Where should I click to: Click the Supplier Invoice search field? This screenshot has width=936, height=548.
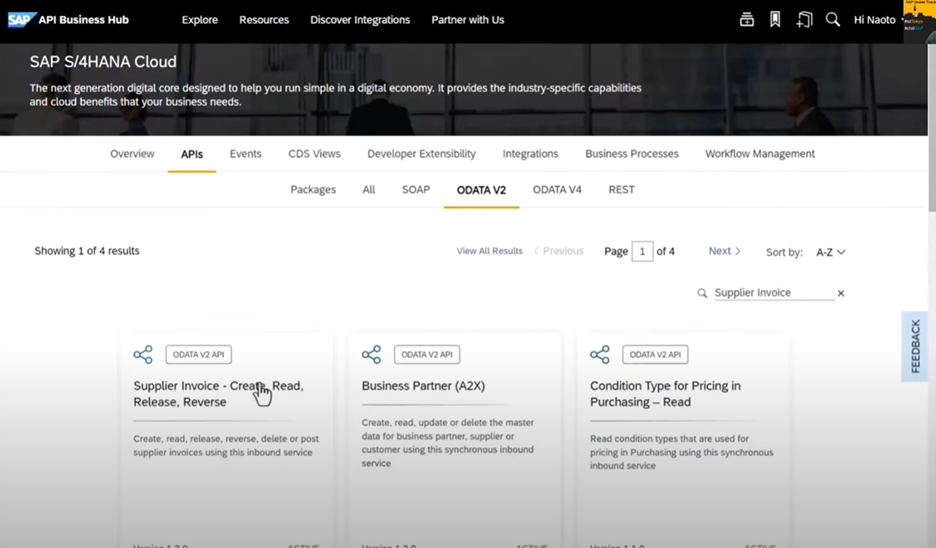[774, 293]
